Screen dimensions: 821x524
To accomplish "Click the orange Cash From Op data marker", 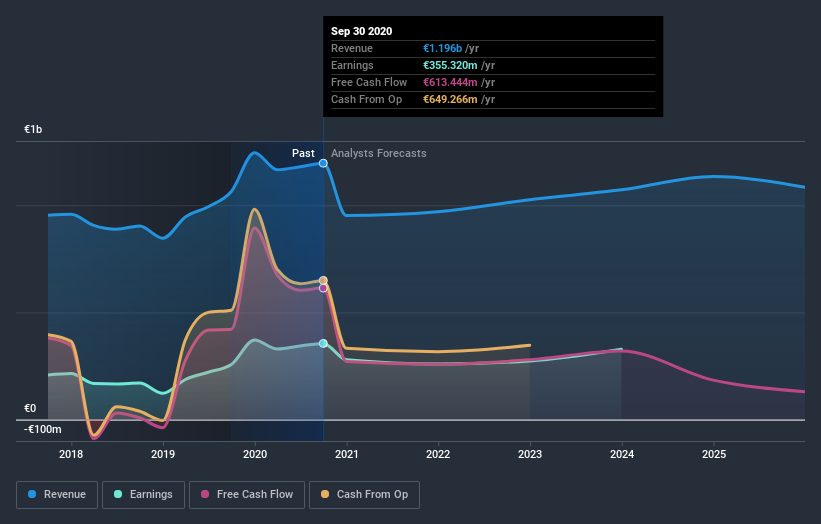I will [x=323, y=281].
